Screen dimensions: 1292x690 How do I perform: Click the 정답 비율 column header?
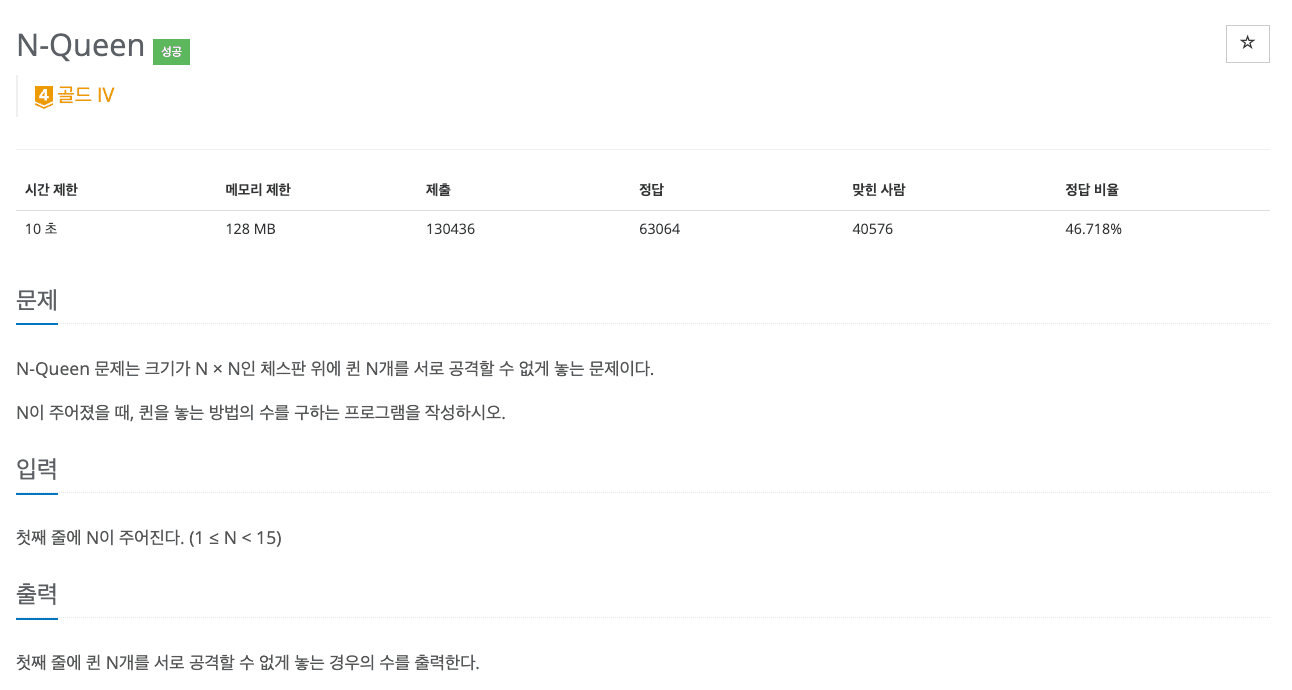pos(1092,190)
